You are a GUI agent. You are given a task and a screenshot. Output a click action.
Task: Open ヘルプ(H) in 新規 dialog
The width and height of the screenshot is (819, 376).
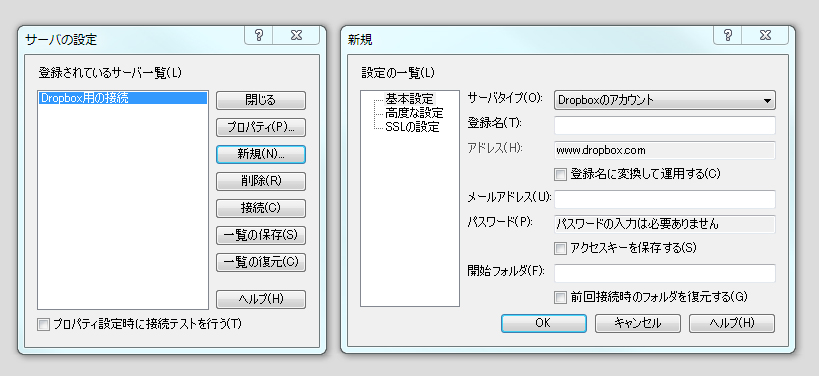[x=732, y=323]
